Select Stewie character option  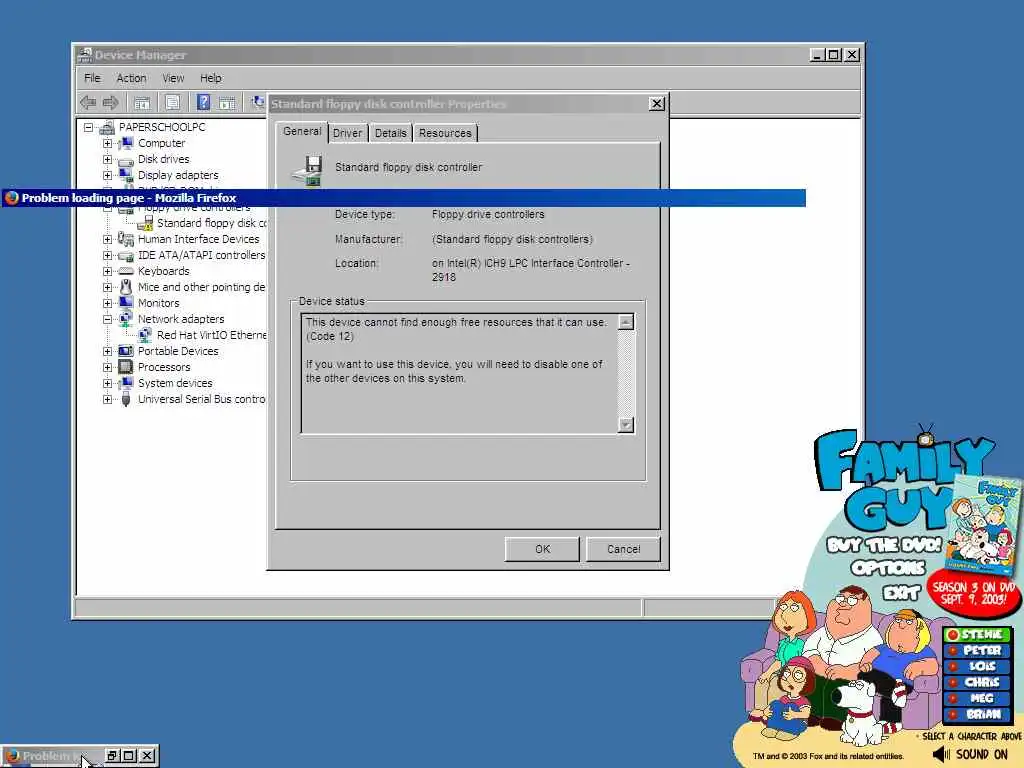pos(977,634)
